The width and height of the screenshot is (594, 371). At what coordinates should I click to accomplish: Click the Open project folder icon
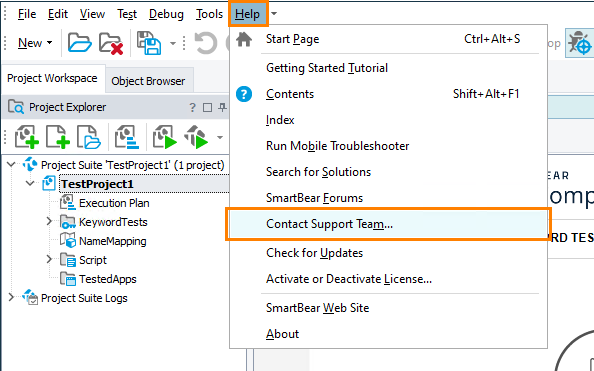coord(80,43)
